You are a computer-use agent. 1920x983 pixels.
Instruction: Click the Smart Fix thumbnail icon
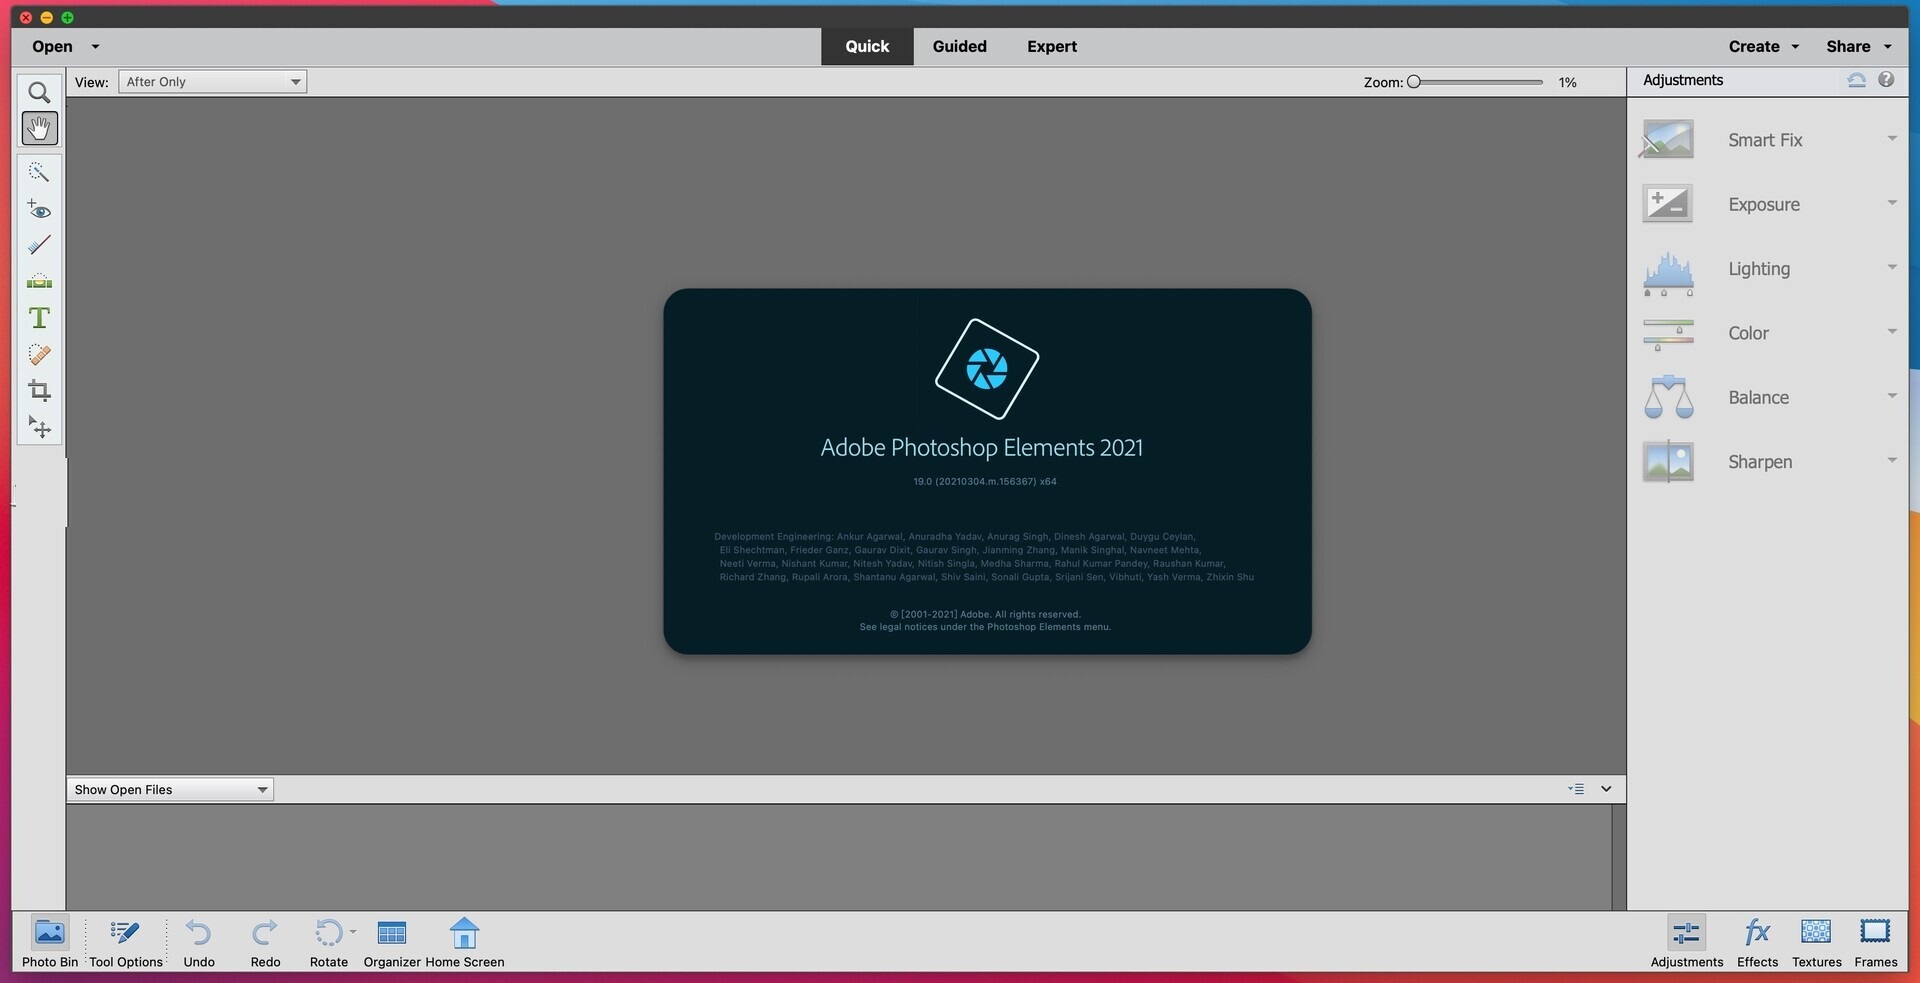point(1668,140)
